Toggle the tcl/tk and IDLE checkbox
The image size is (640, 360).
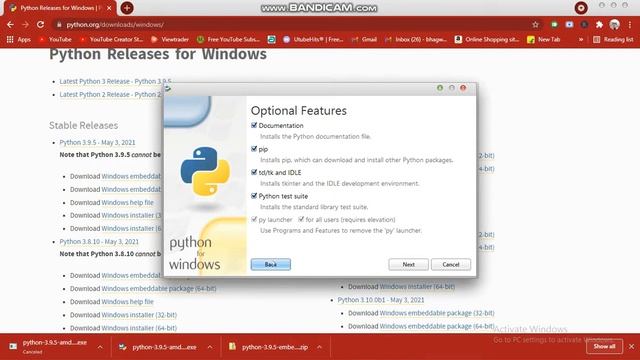click(x=254, y=172)
